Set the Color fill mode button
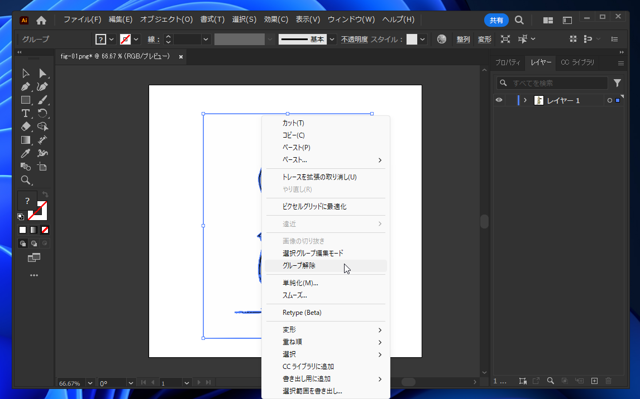 tap(23, 230)
